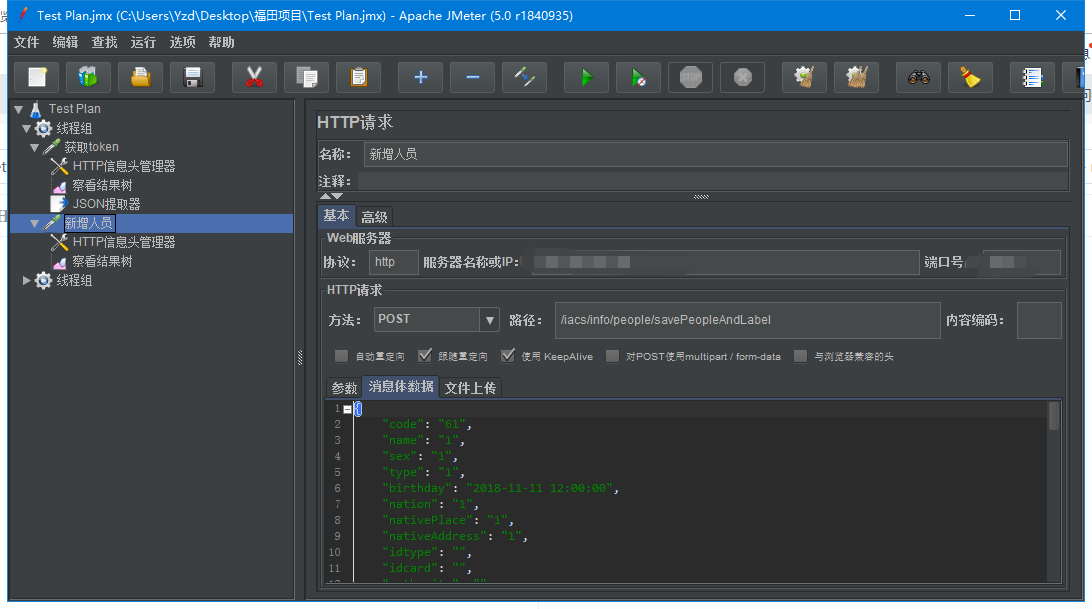Select HTTP信息头管理器 under 获取token
This screenshot has width=1092, height=609.
[x=124, y=167]
